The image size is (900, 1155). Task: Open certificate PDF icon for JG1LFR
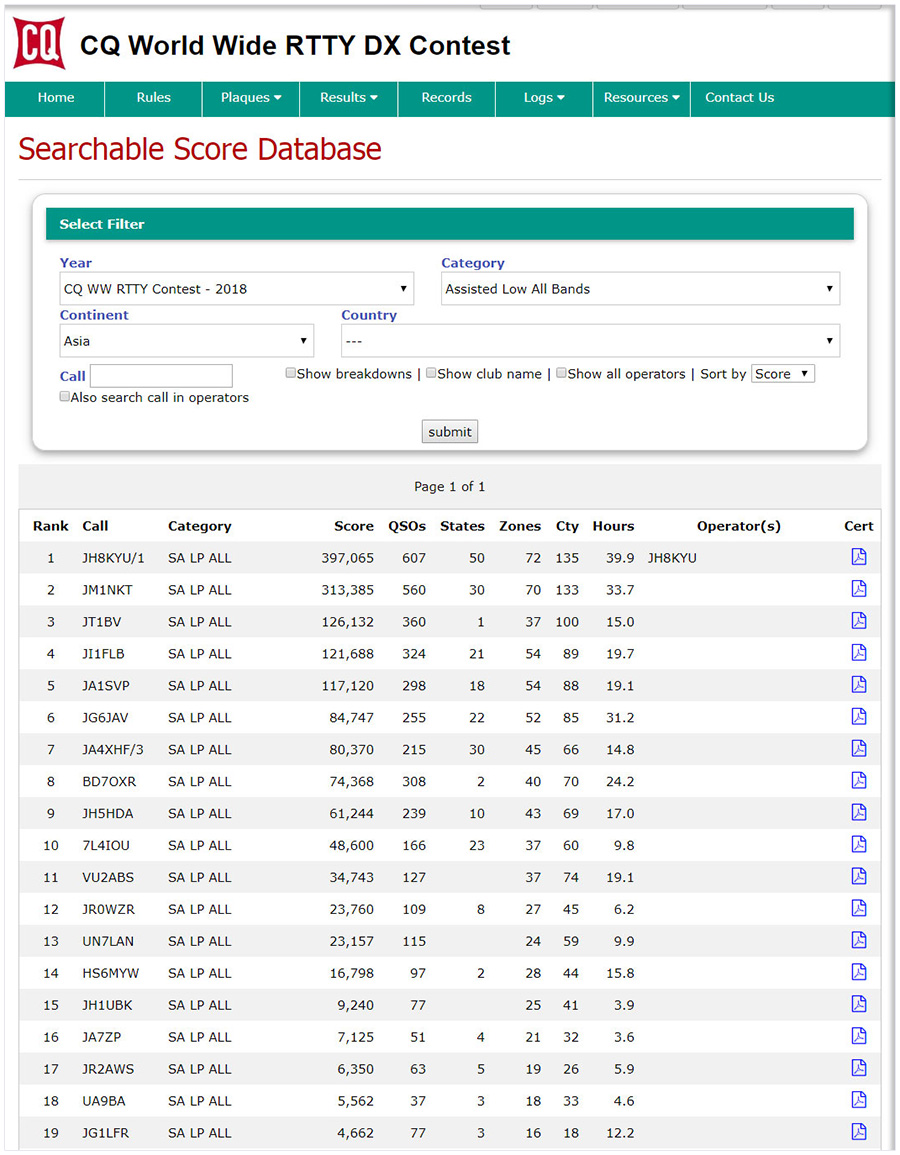click(858, 1132)
